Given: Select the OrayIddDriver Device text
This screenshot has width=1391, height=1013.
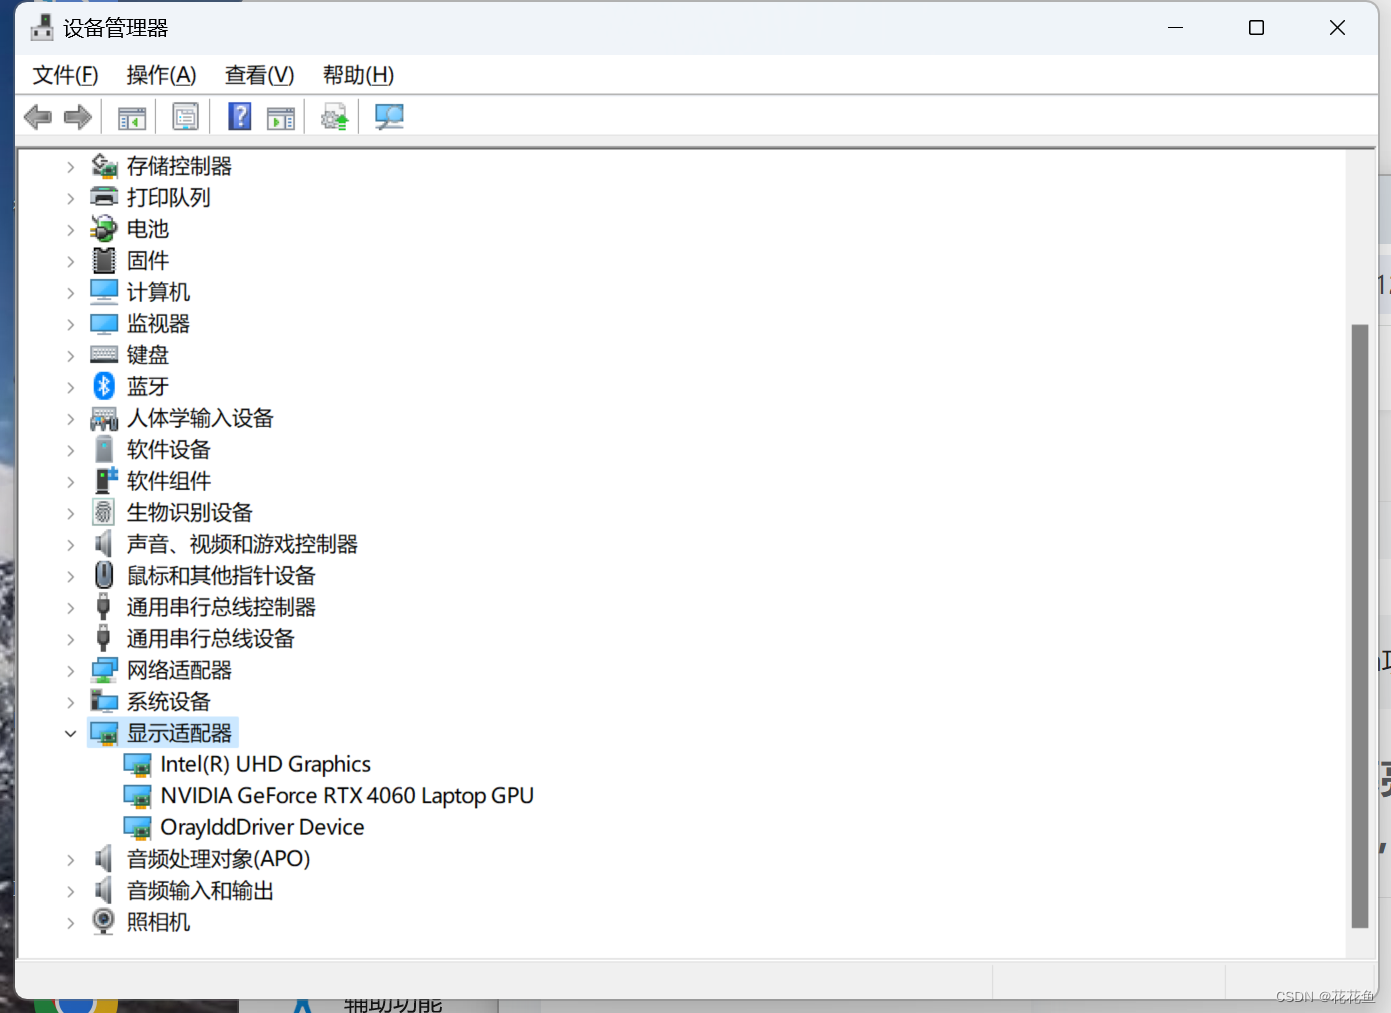Looking at the screenshot, I should click(x=262, y=828).
